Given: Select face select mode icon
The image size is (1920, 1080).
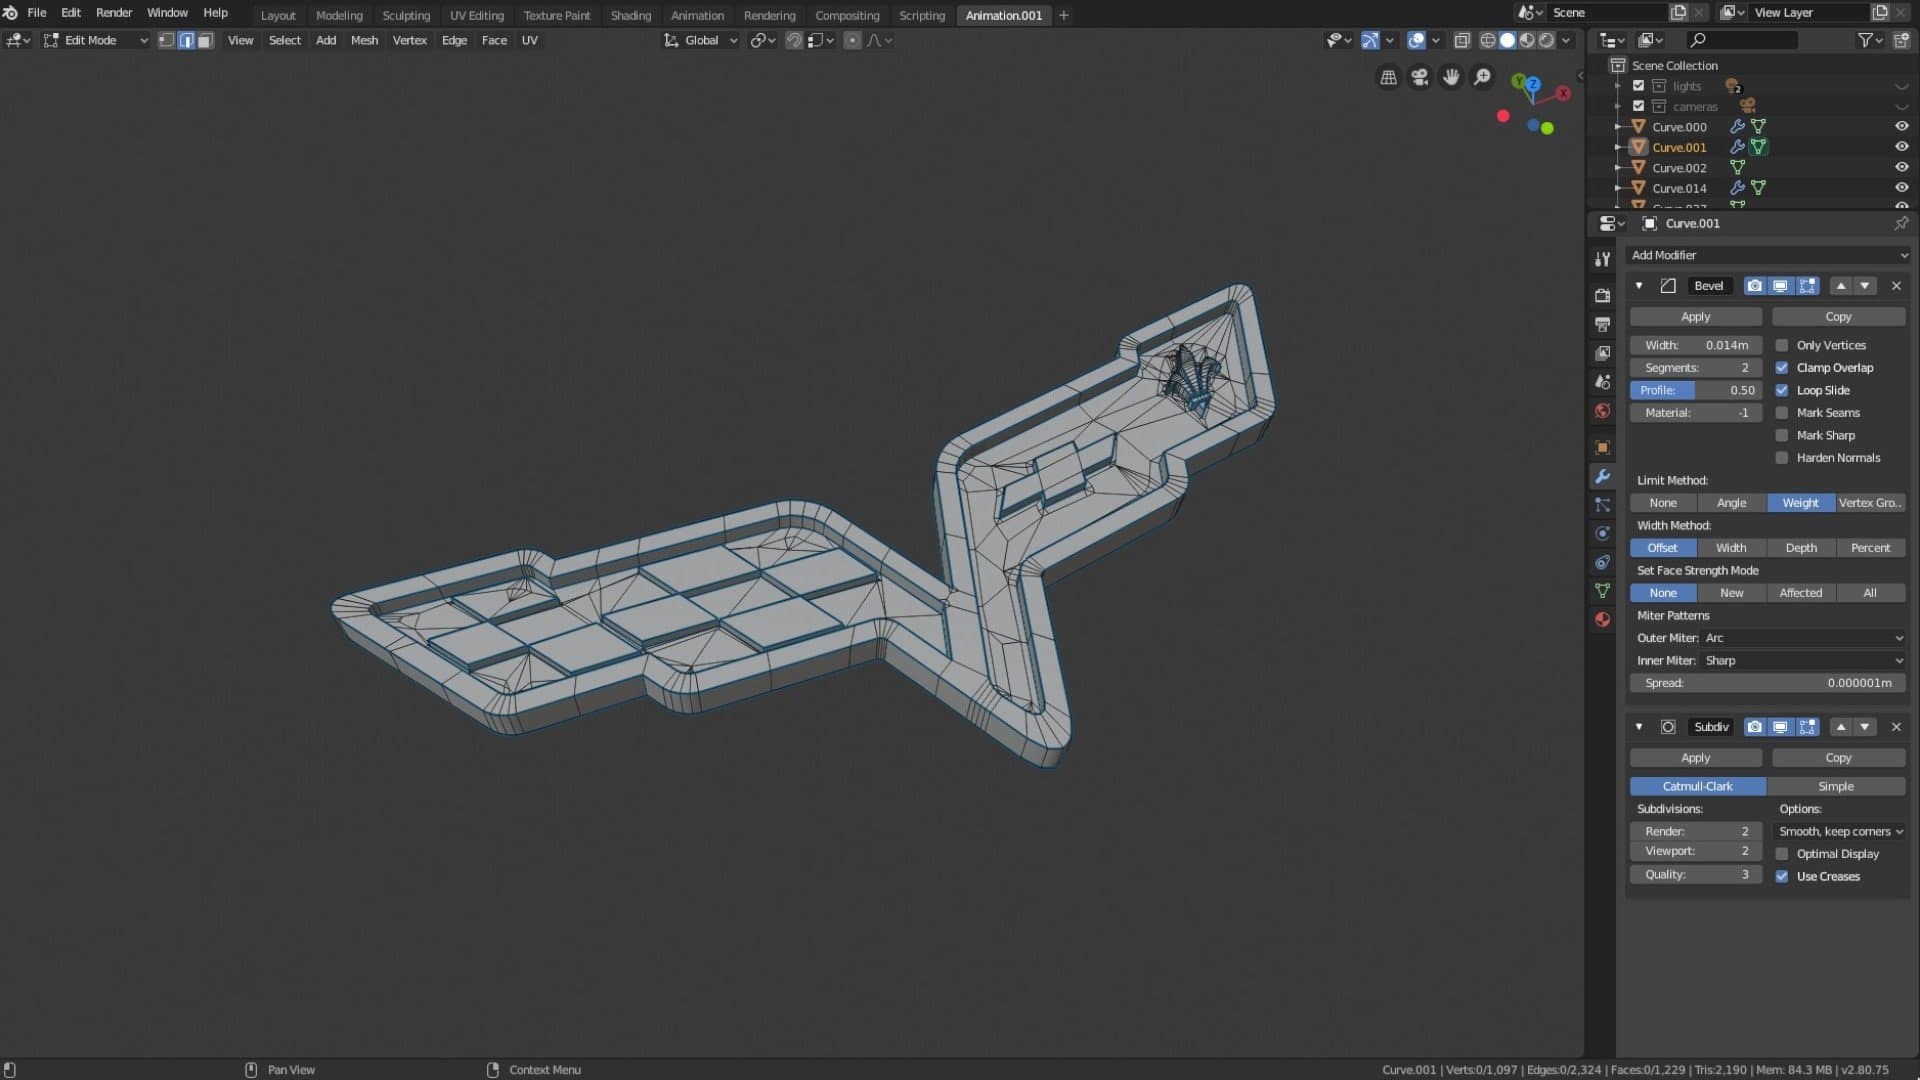Looking at the screenshot, I should click(205, 40).
